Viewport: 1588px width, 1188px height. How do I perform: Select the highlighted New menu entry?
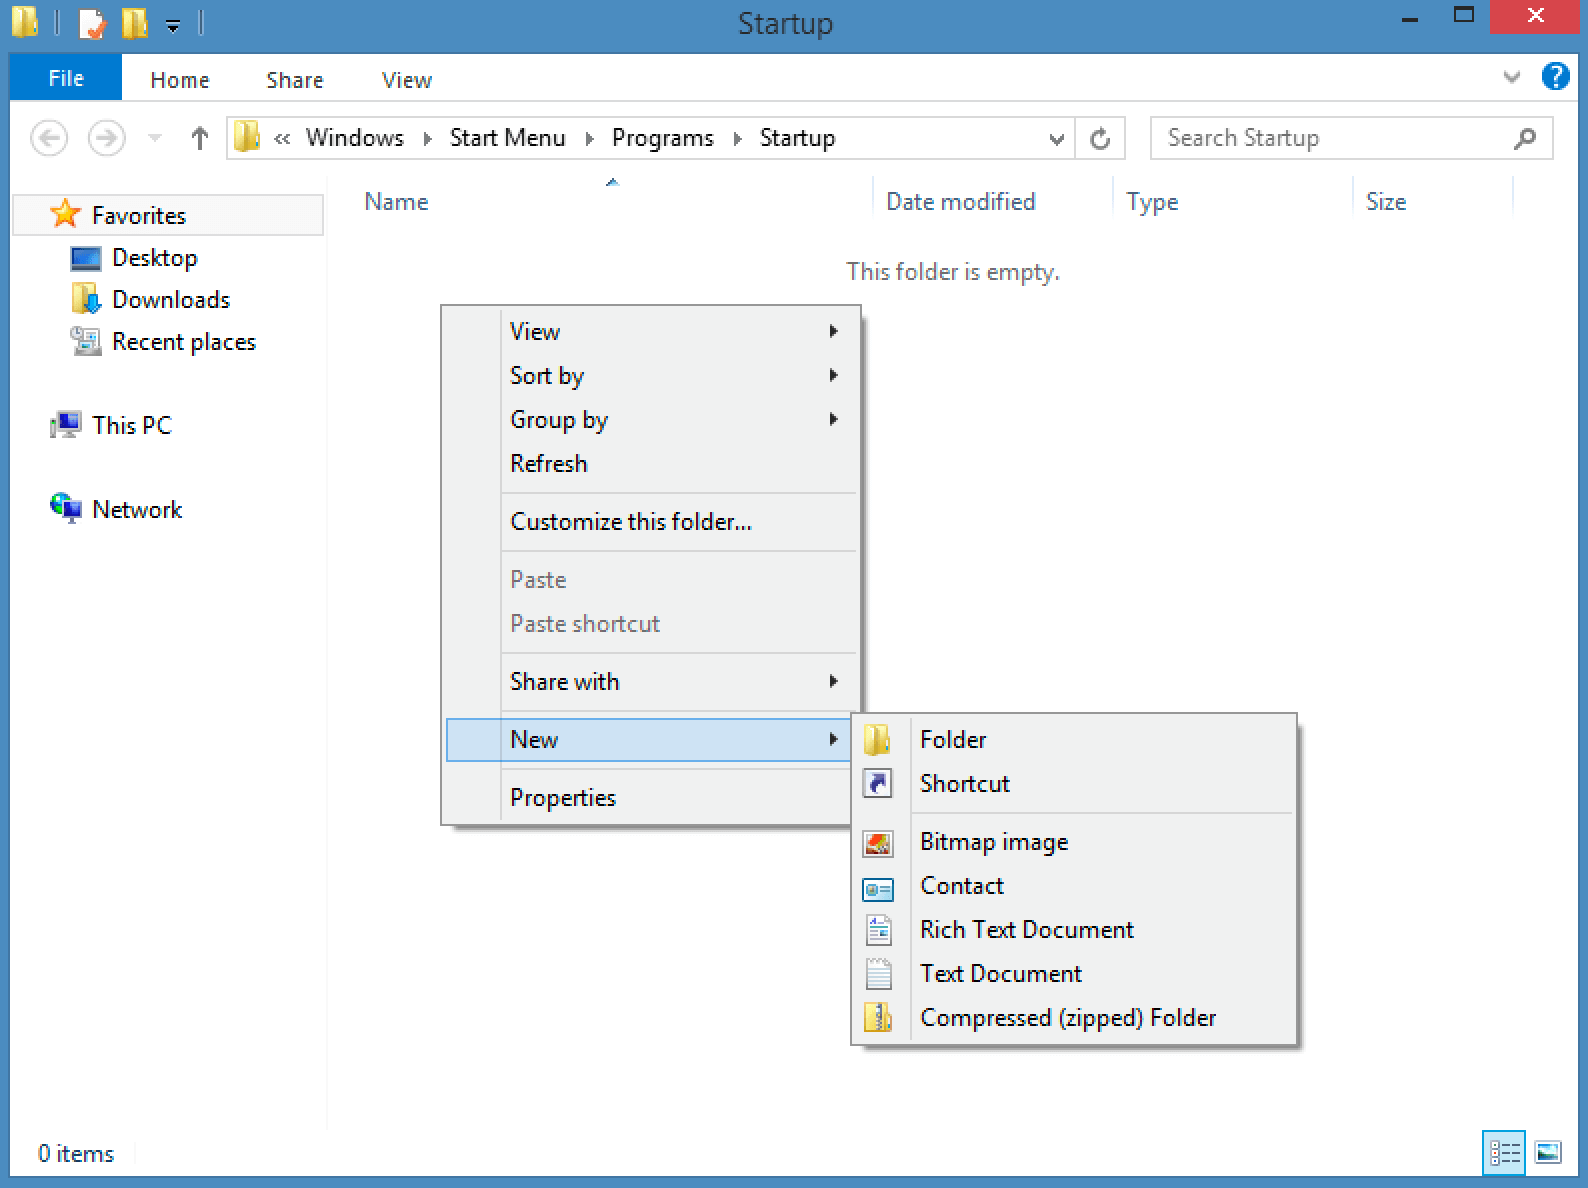(649, 739)
